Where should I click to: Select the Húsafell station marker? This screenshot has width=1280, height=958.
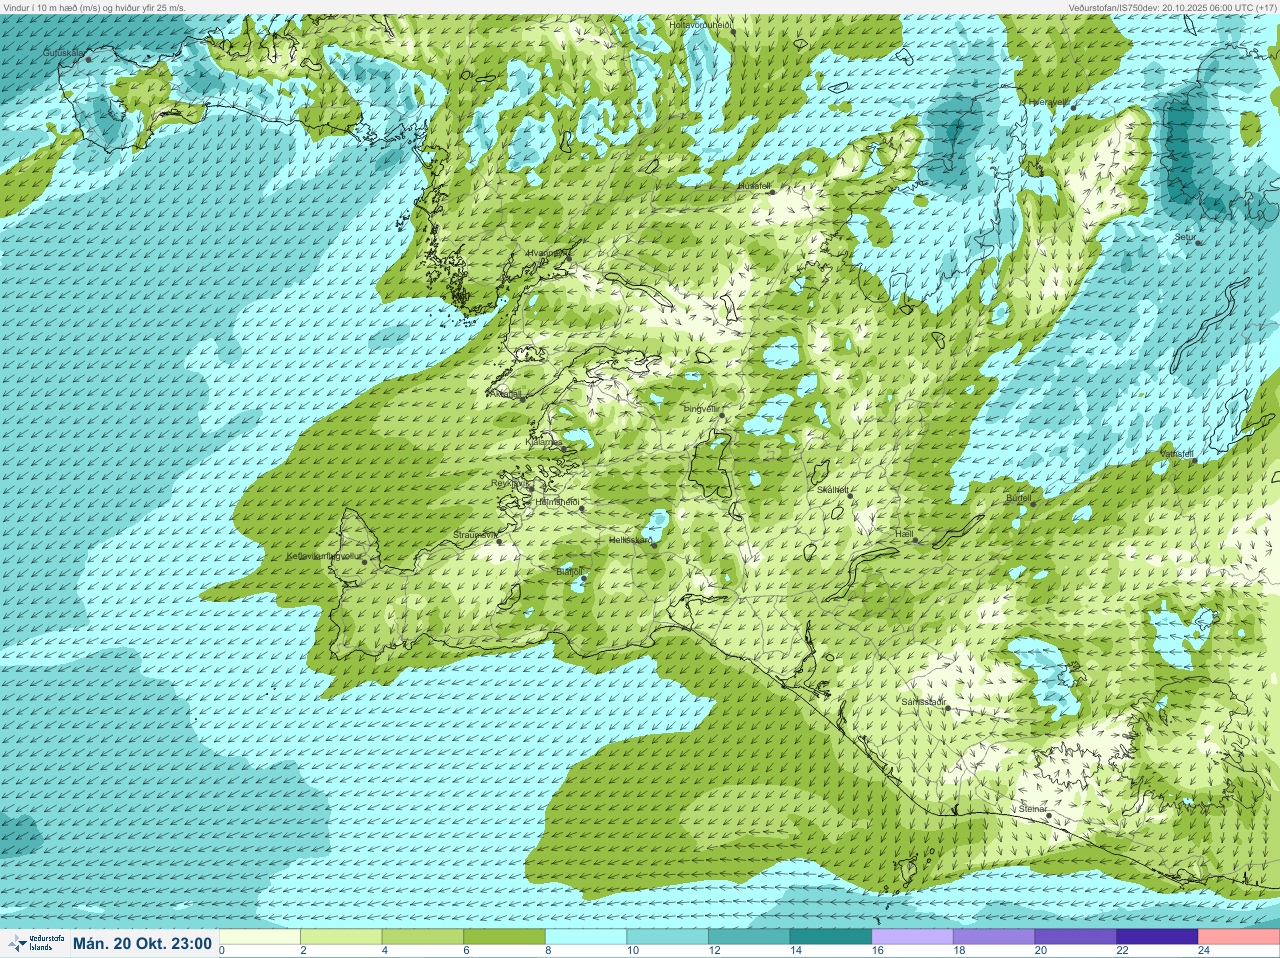pos(772,191)
